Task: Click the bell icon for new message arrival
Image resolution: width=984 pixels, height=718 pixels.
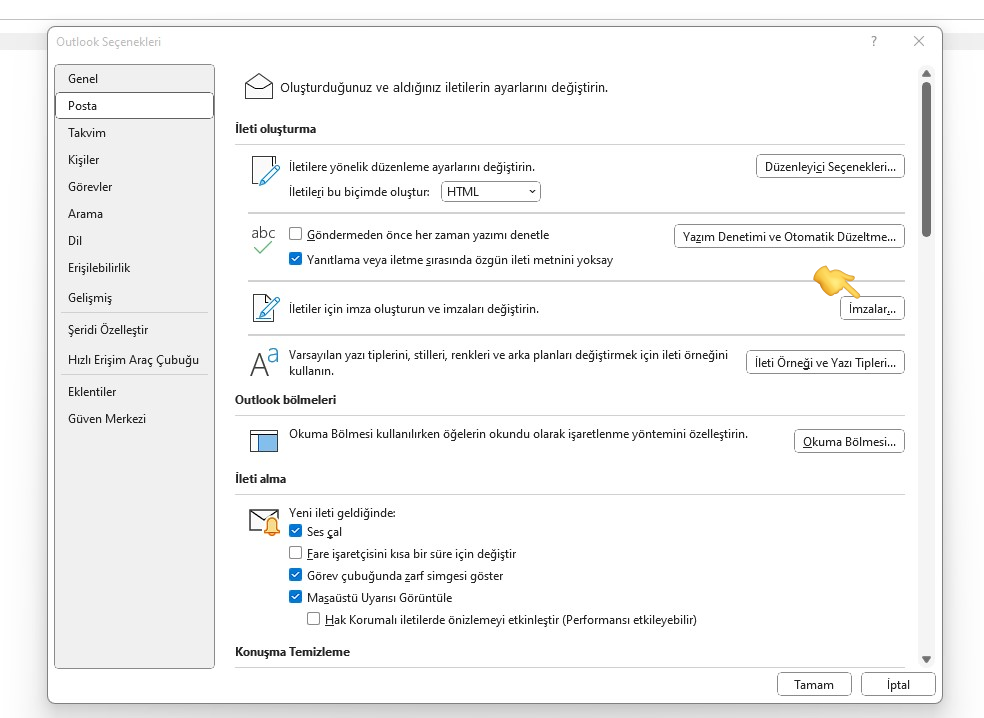Action: tap(262, 518)
